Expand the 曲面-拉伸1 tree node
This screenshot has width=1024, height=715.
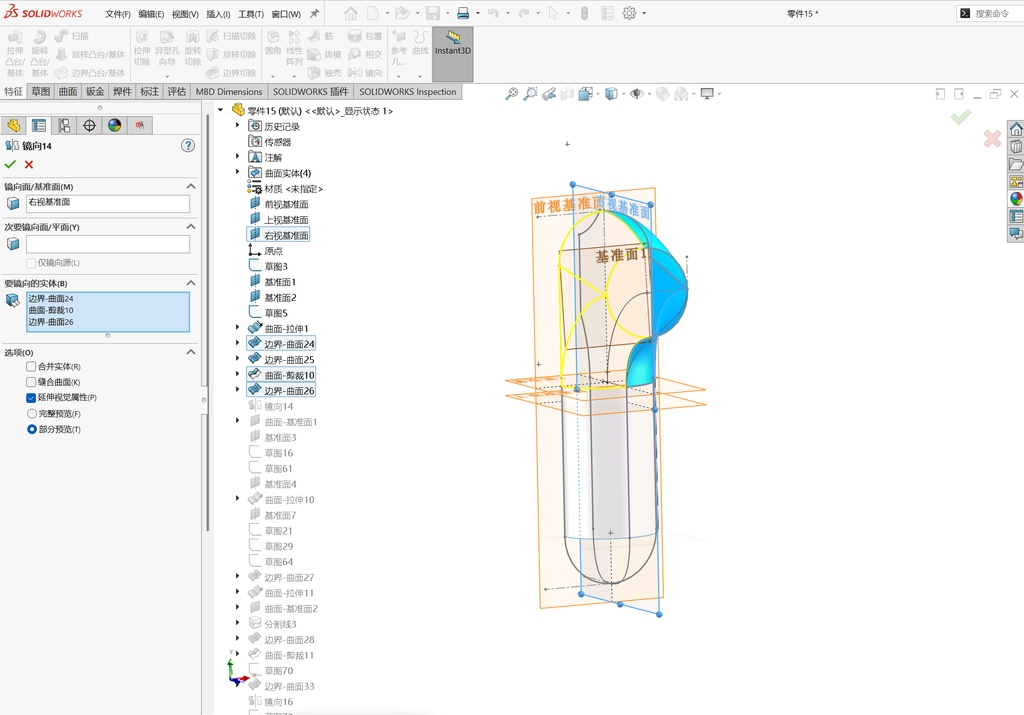click(238, 328)
